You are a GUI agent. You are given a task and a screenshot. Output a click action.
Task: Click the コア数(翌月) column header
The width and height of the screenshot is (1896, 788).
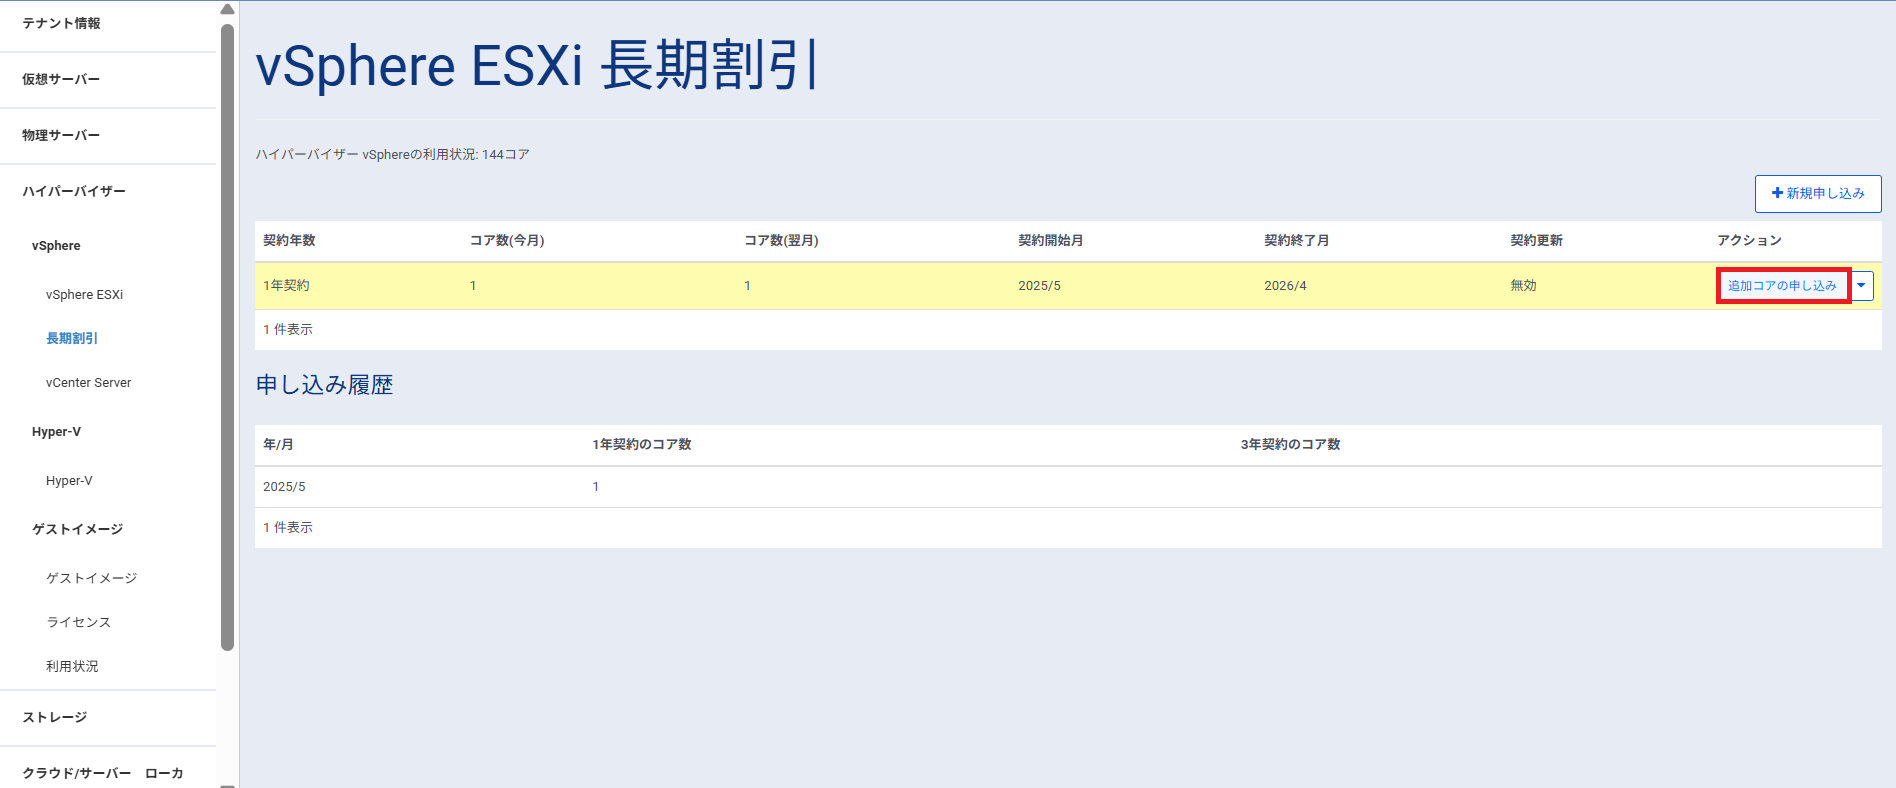pos(781,241)
